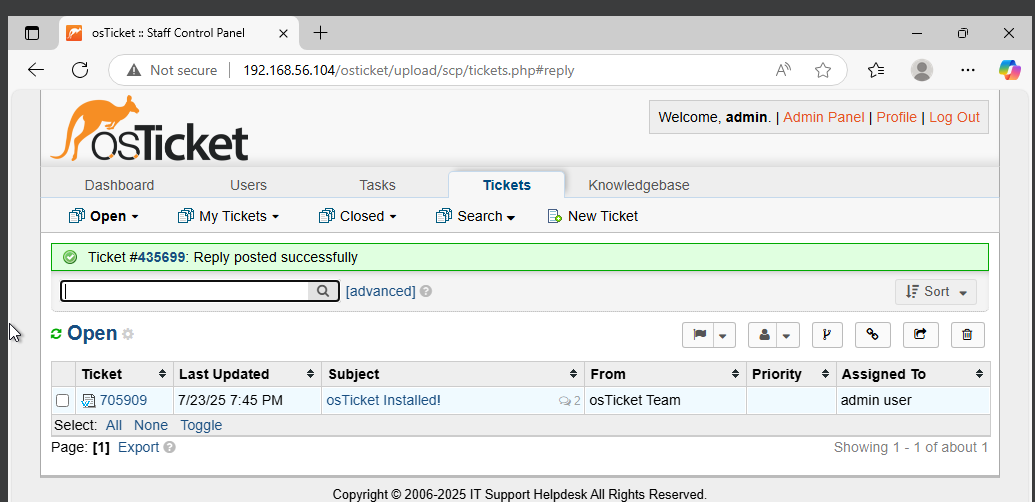Image resolution: width=1035 pixels, height=502 pixels.
Task: Open ticket number 705909
Action: coord(123,400)
